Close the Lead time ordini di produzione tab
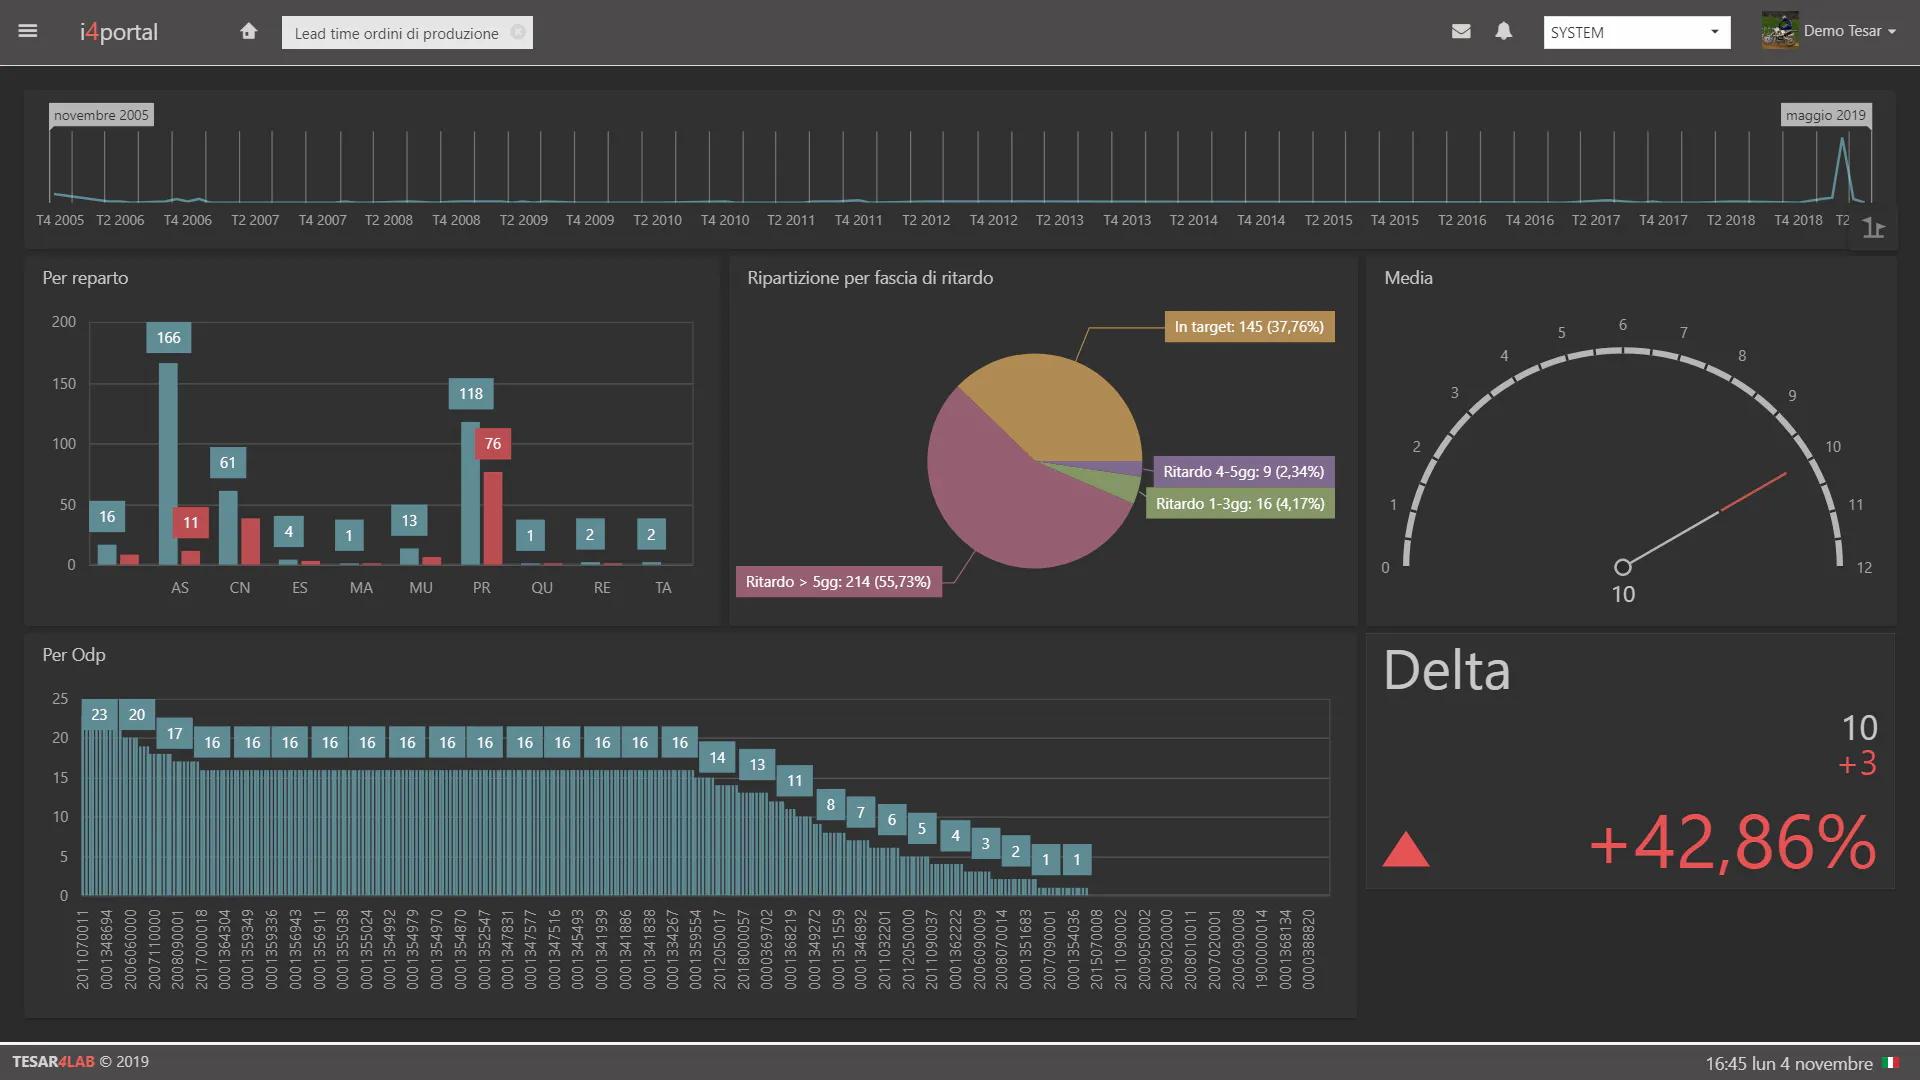1920x1080 pixels. pyautogui.click(x=518, y=32)
